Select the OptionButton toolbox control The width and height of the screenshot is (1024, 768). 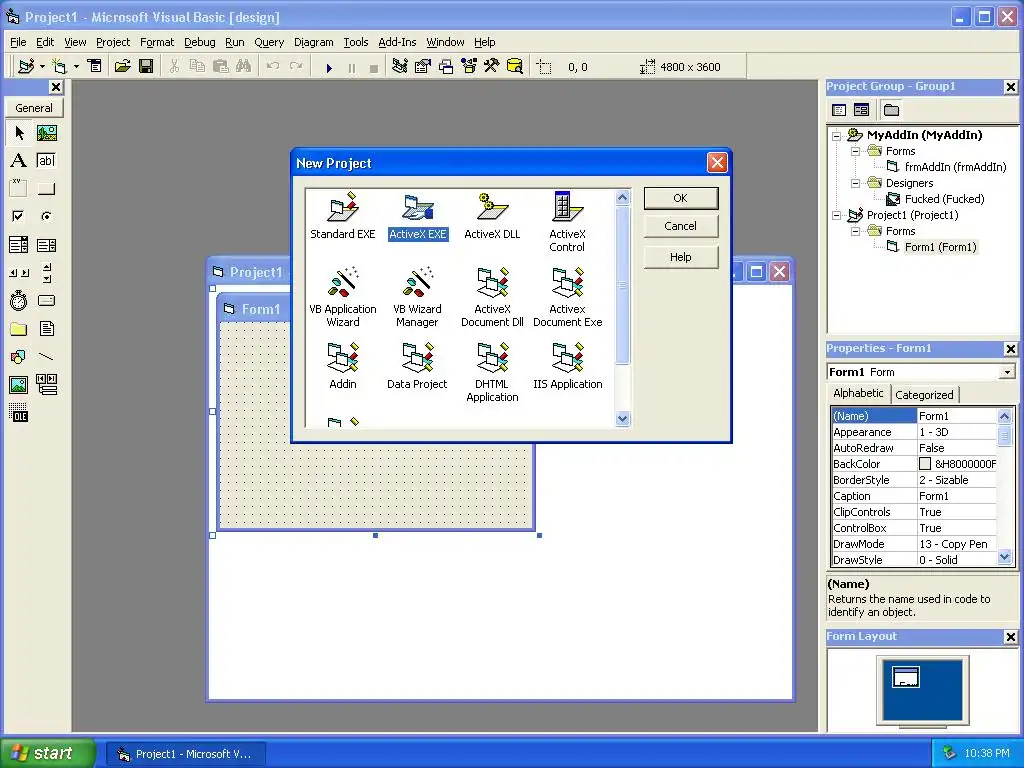46,216
